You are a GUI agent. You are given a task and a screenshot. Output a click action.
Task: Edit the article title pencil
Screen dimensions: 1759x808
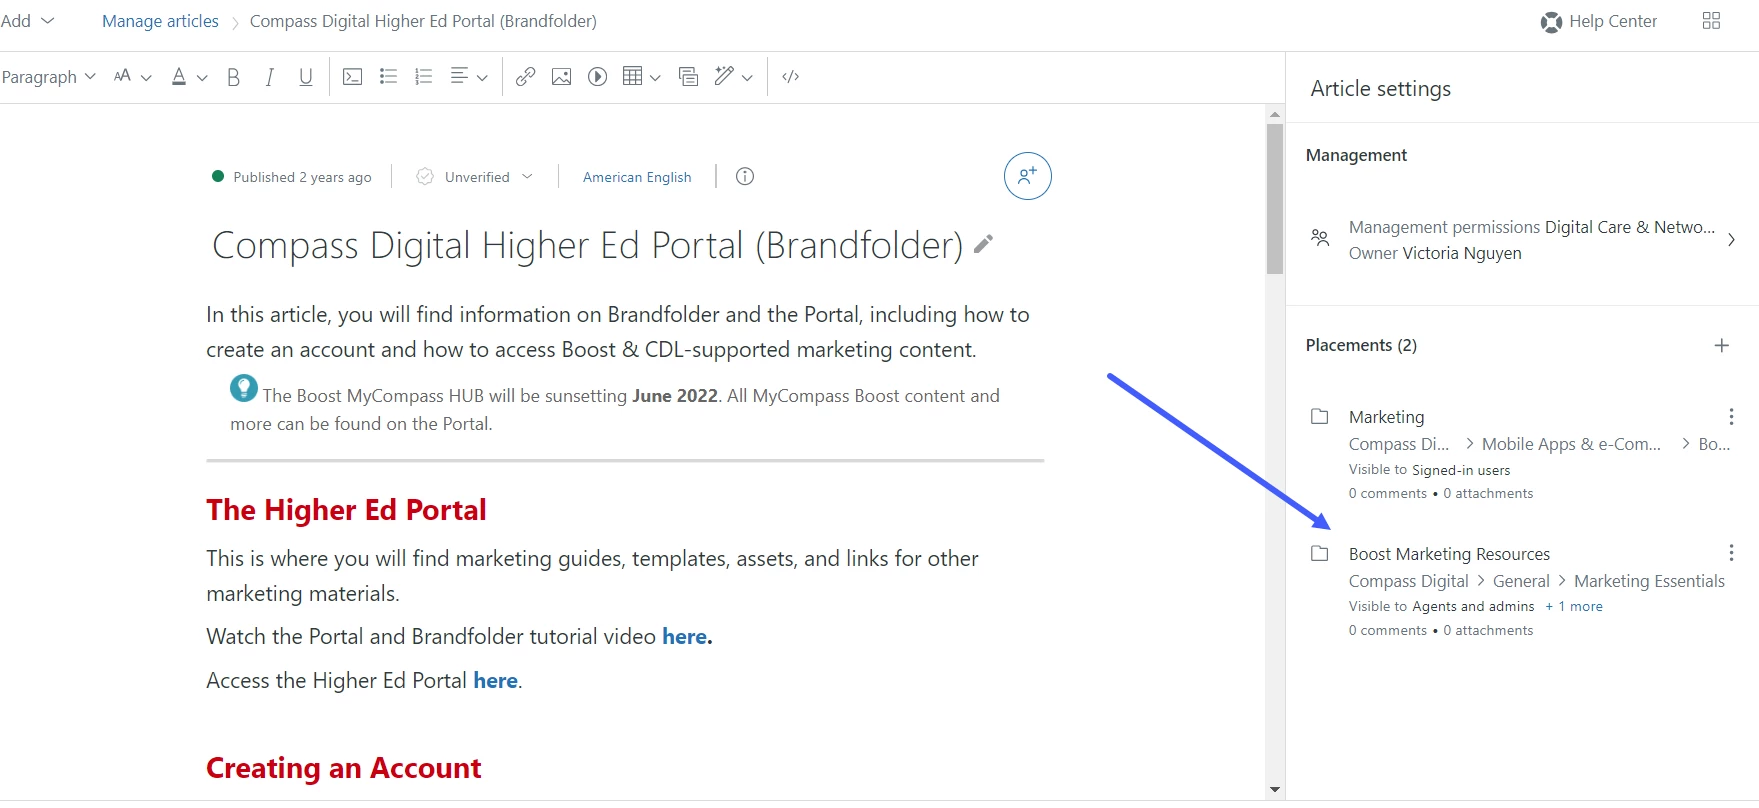[x=984, y=244]
